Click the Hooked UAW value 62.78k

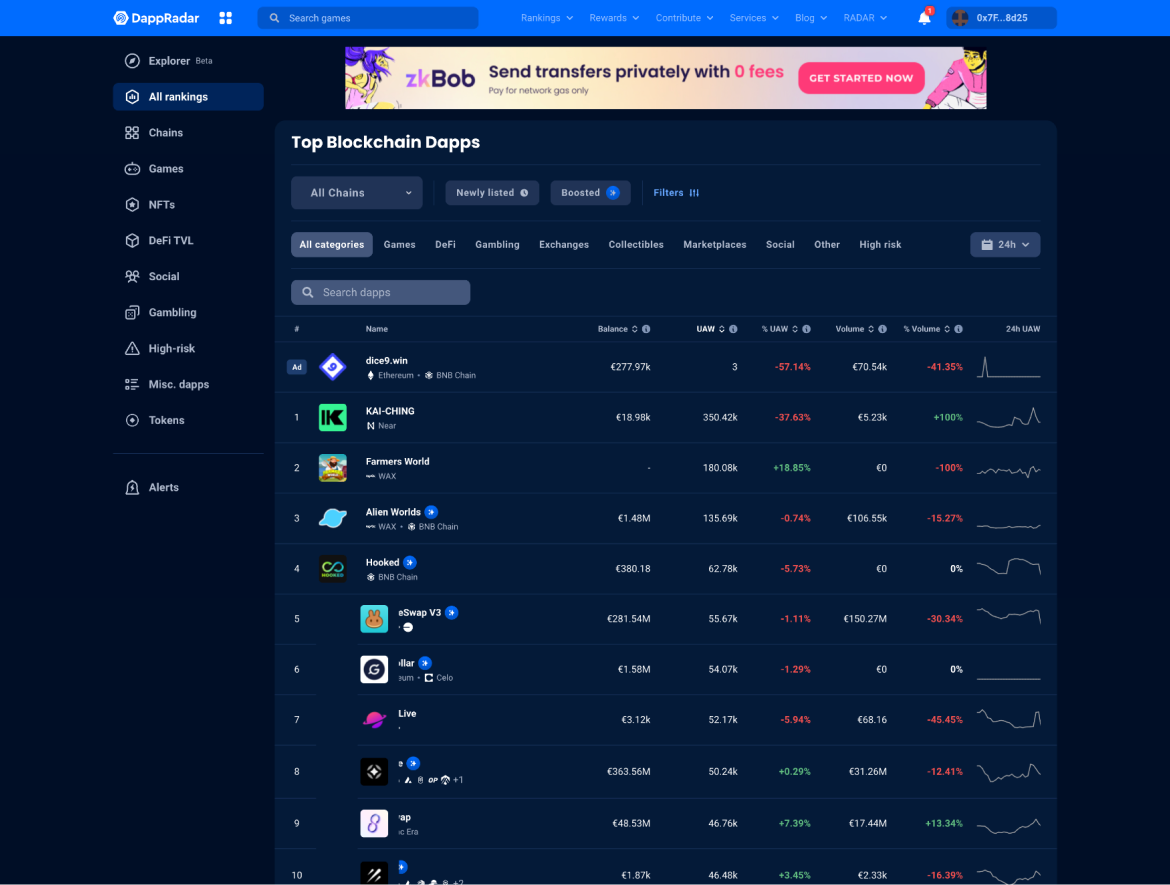723,569
